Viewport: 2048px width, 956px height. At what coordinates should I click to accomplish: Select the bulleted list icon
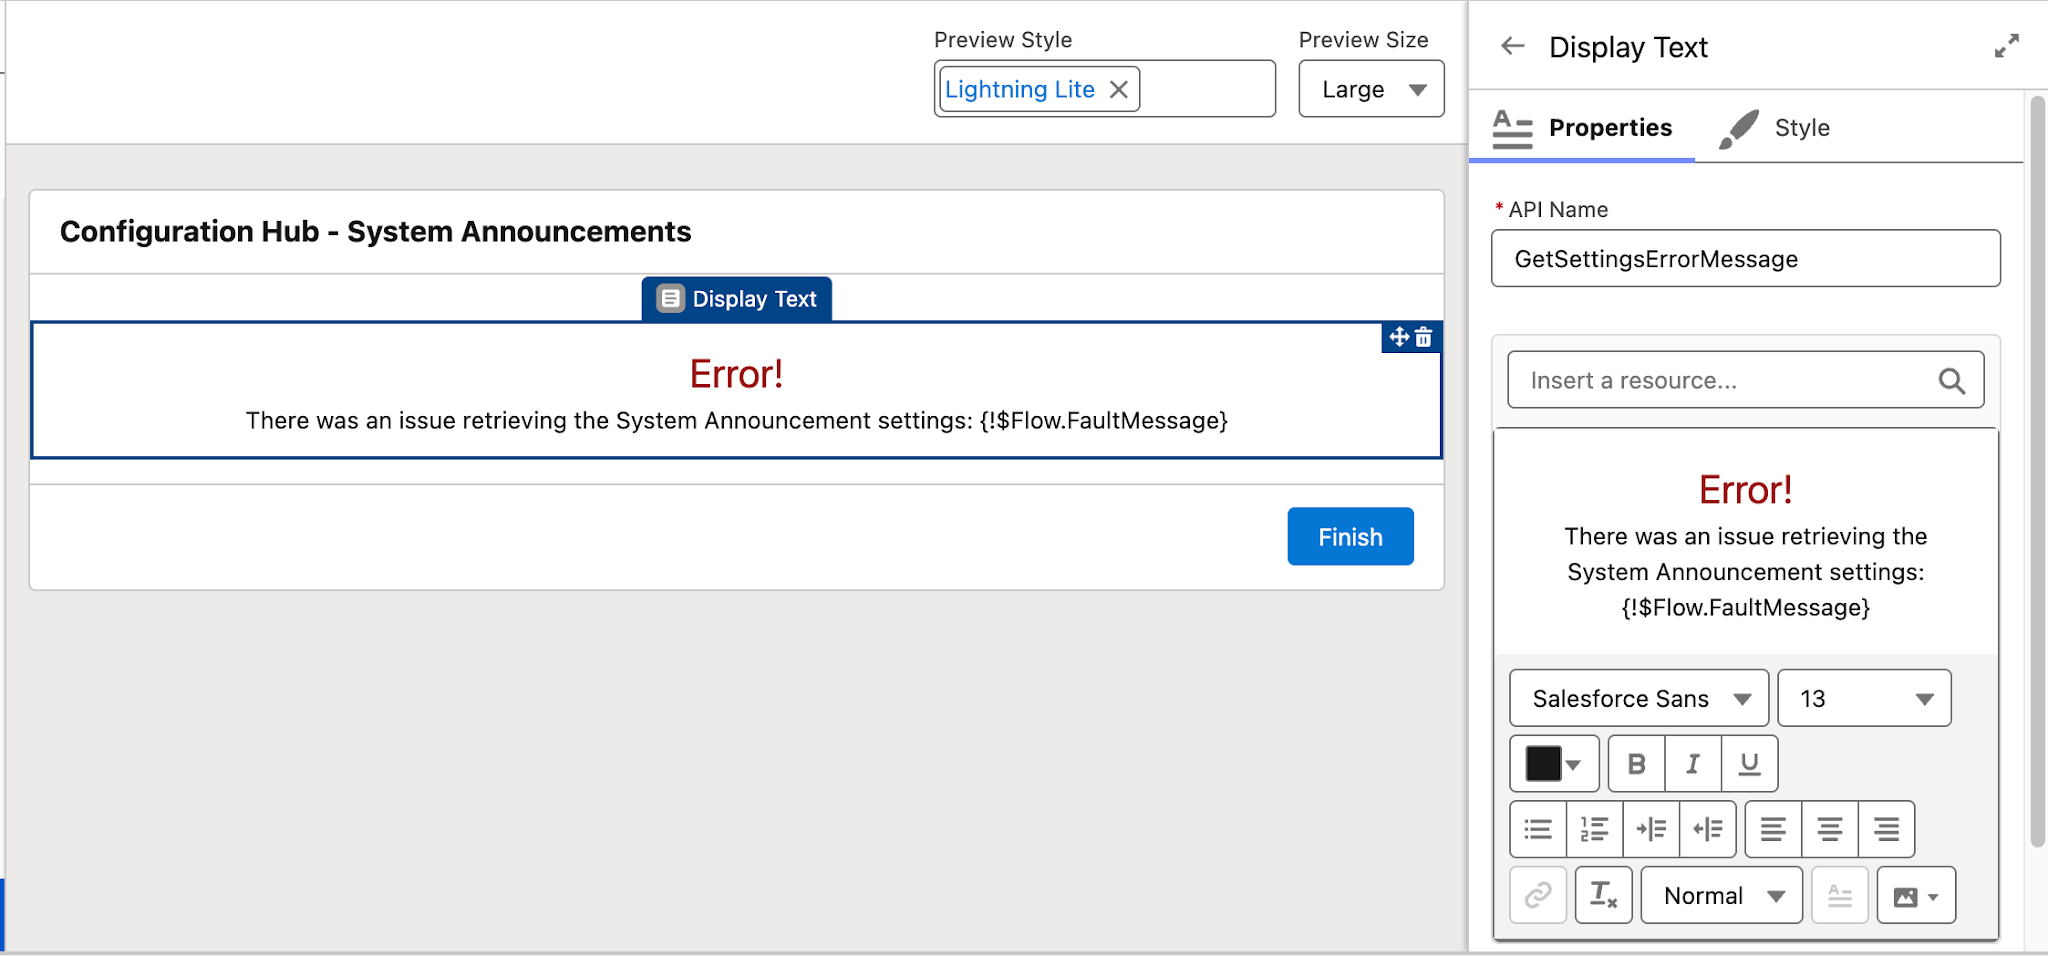pyautogui.click(x=1539, y=829)
